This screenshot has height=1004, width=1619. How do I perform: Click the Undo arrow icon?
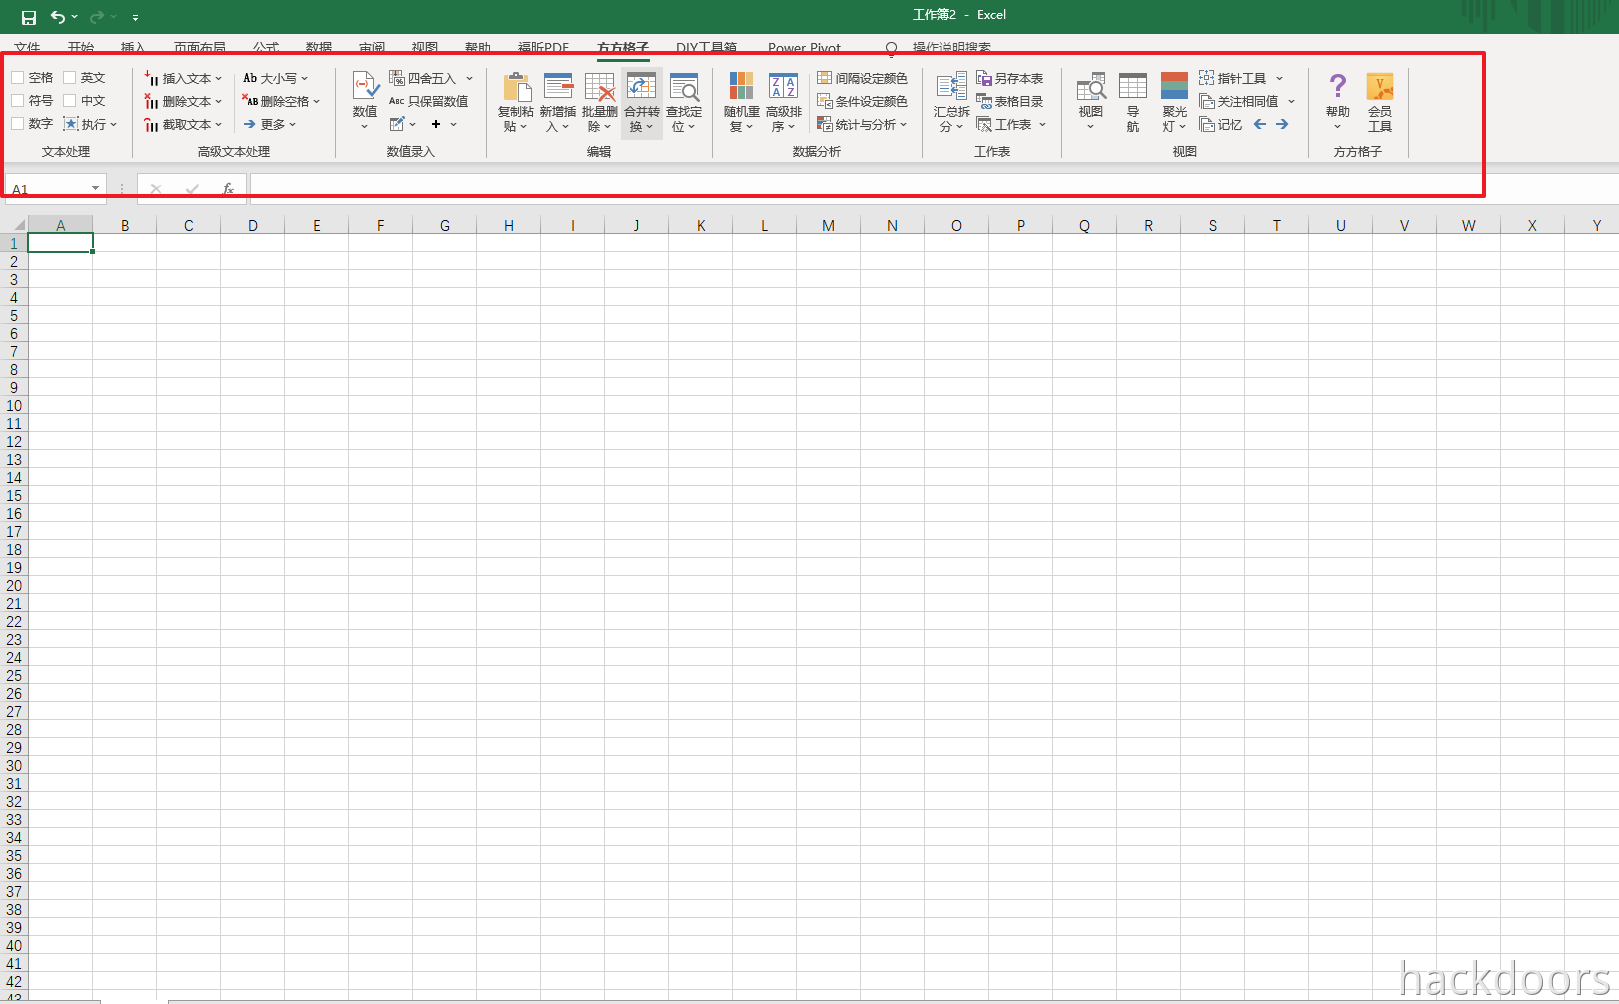click(58, 17)
